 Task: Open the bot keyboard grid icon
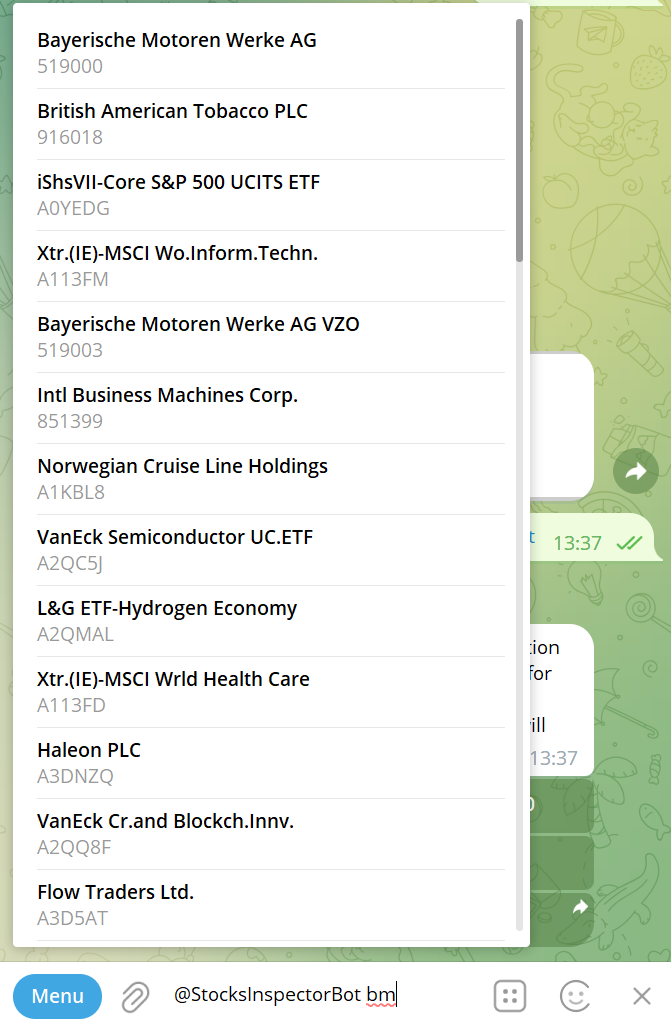510,996
